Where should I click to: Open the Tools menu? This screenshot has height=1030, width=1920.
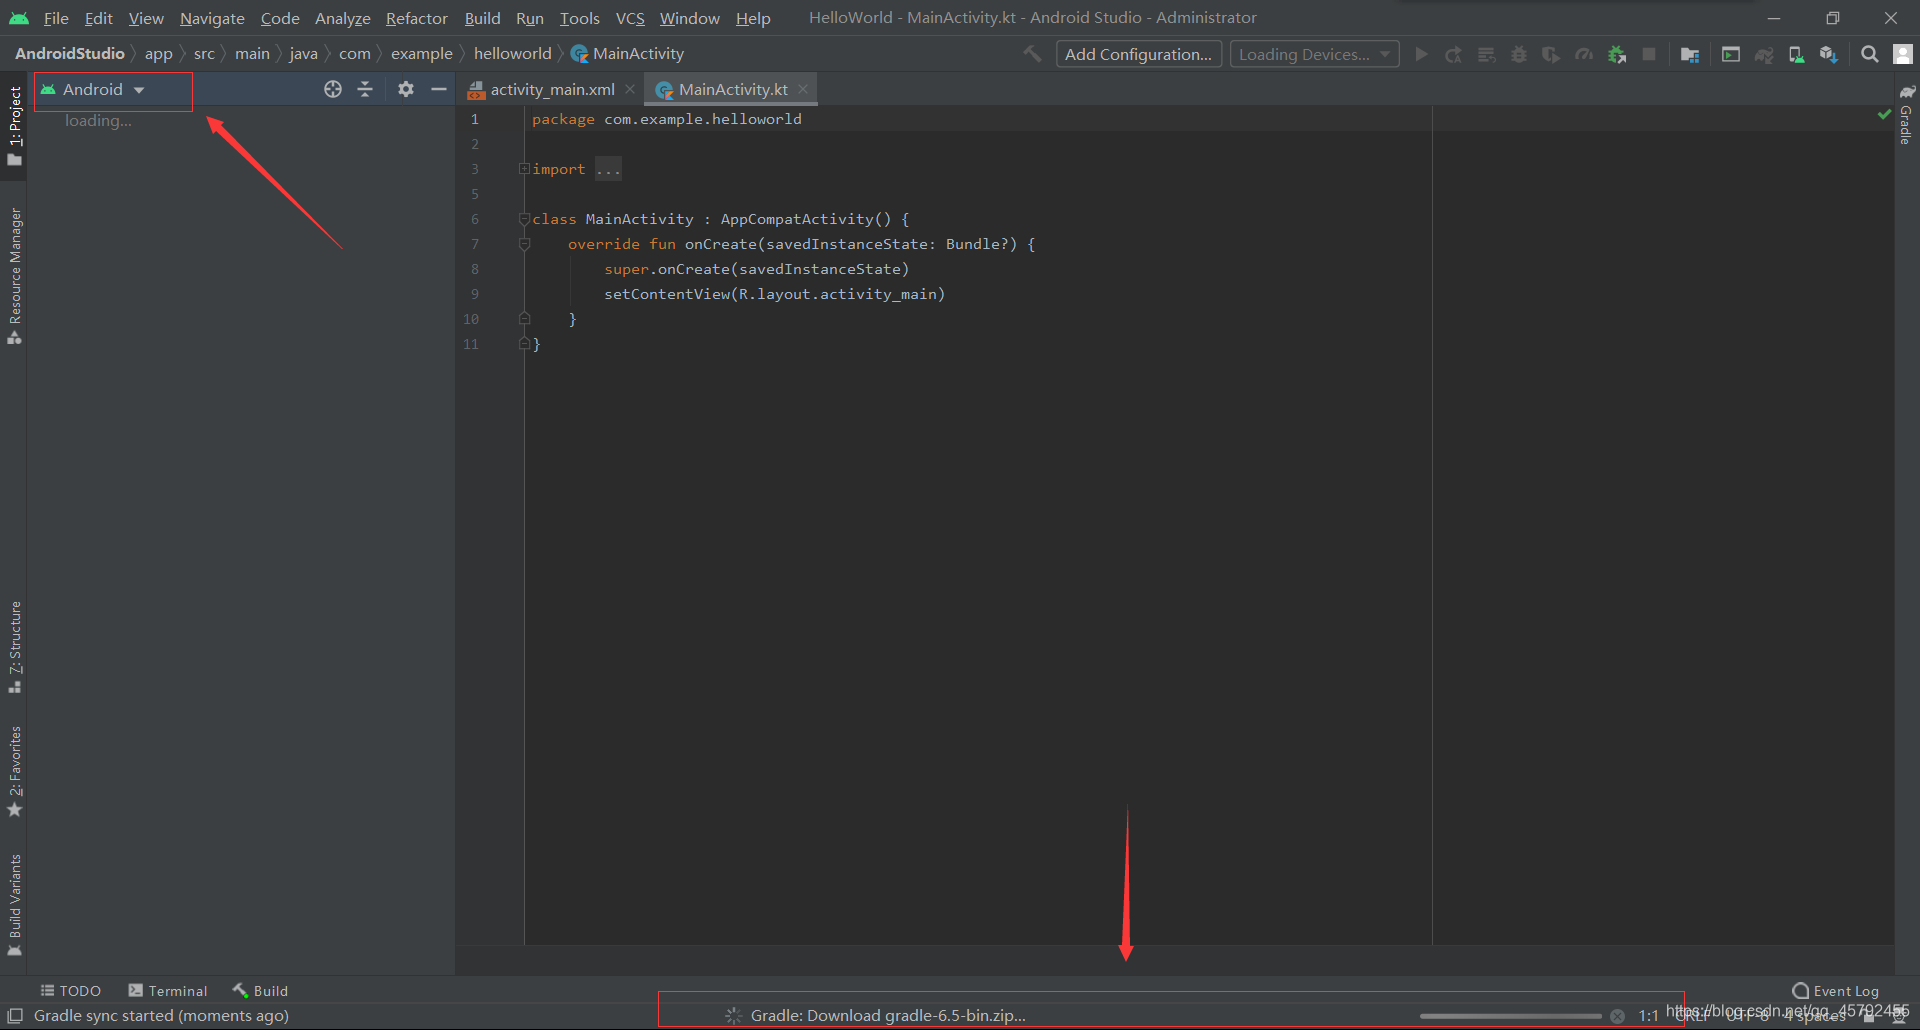(580, 18)
